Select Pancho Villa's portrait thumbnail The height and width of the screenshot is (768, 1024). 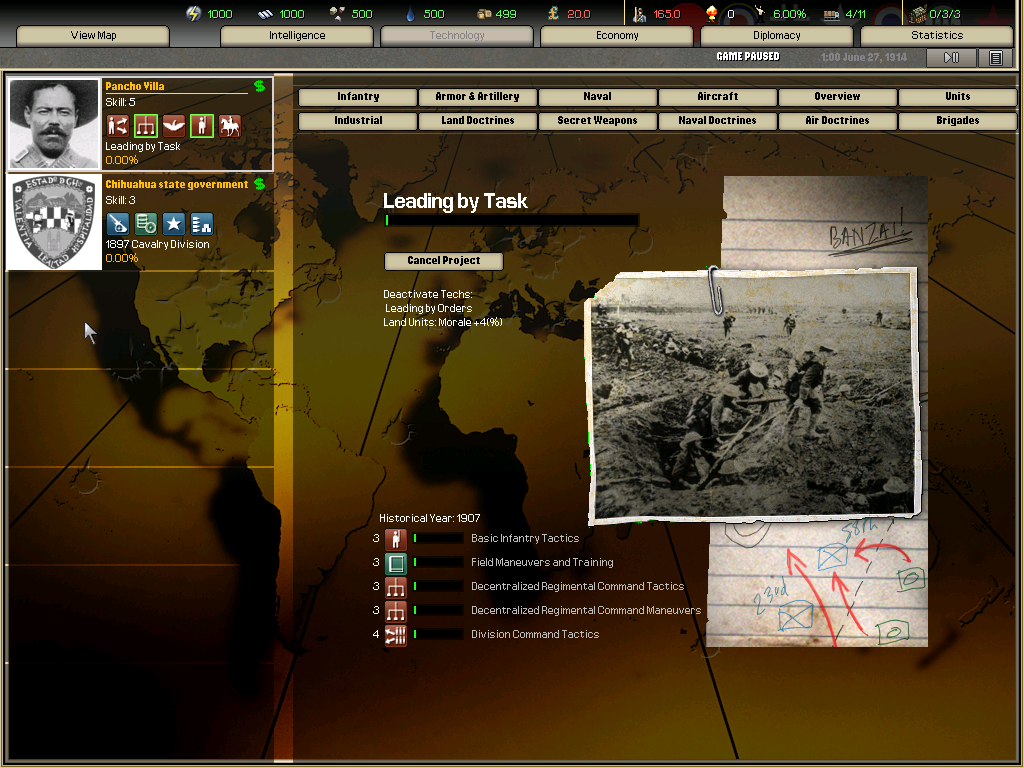pyautogui.click(x=55, y=123)
